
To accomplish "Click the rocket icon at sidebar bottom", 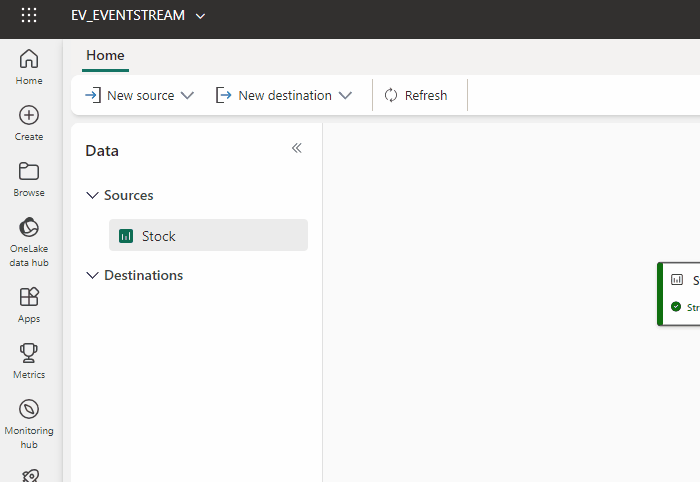I will (x=30, y=476).
